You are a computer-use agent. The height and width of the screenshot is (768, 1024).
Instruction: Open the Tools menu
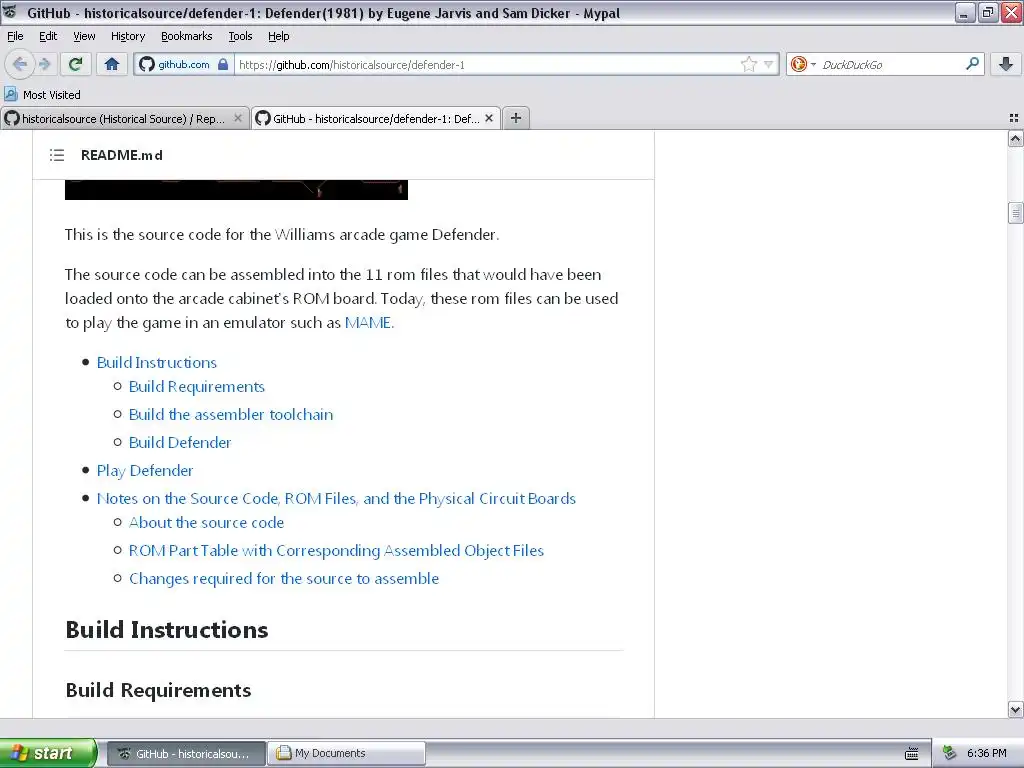240,36
